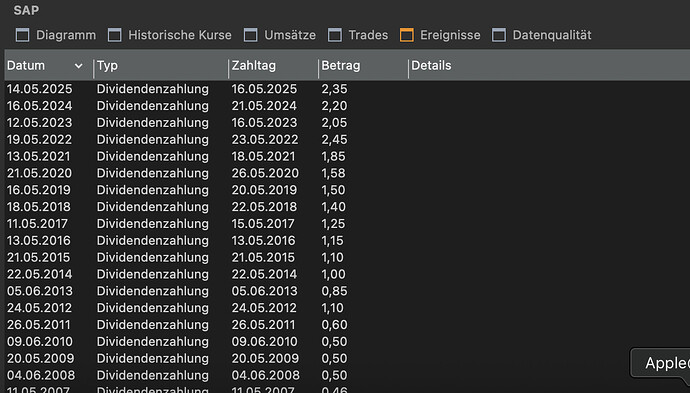The height and width of the screenshot is (393, 690).
Task: Click the Datenqualität tab icon
Action: [x=499, y=35]
